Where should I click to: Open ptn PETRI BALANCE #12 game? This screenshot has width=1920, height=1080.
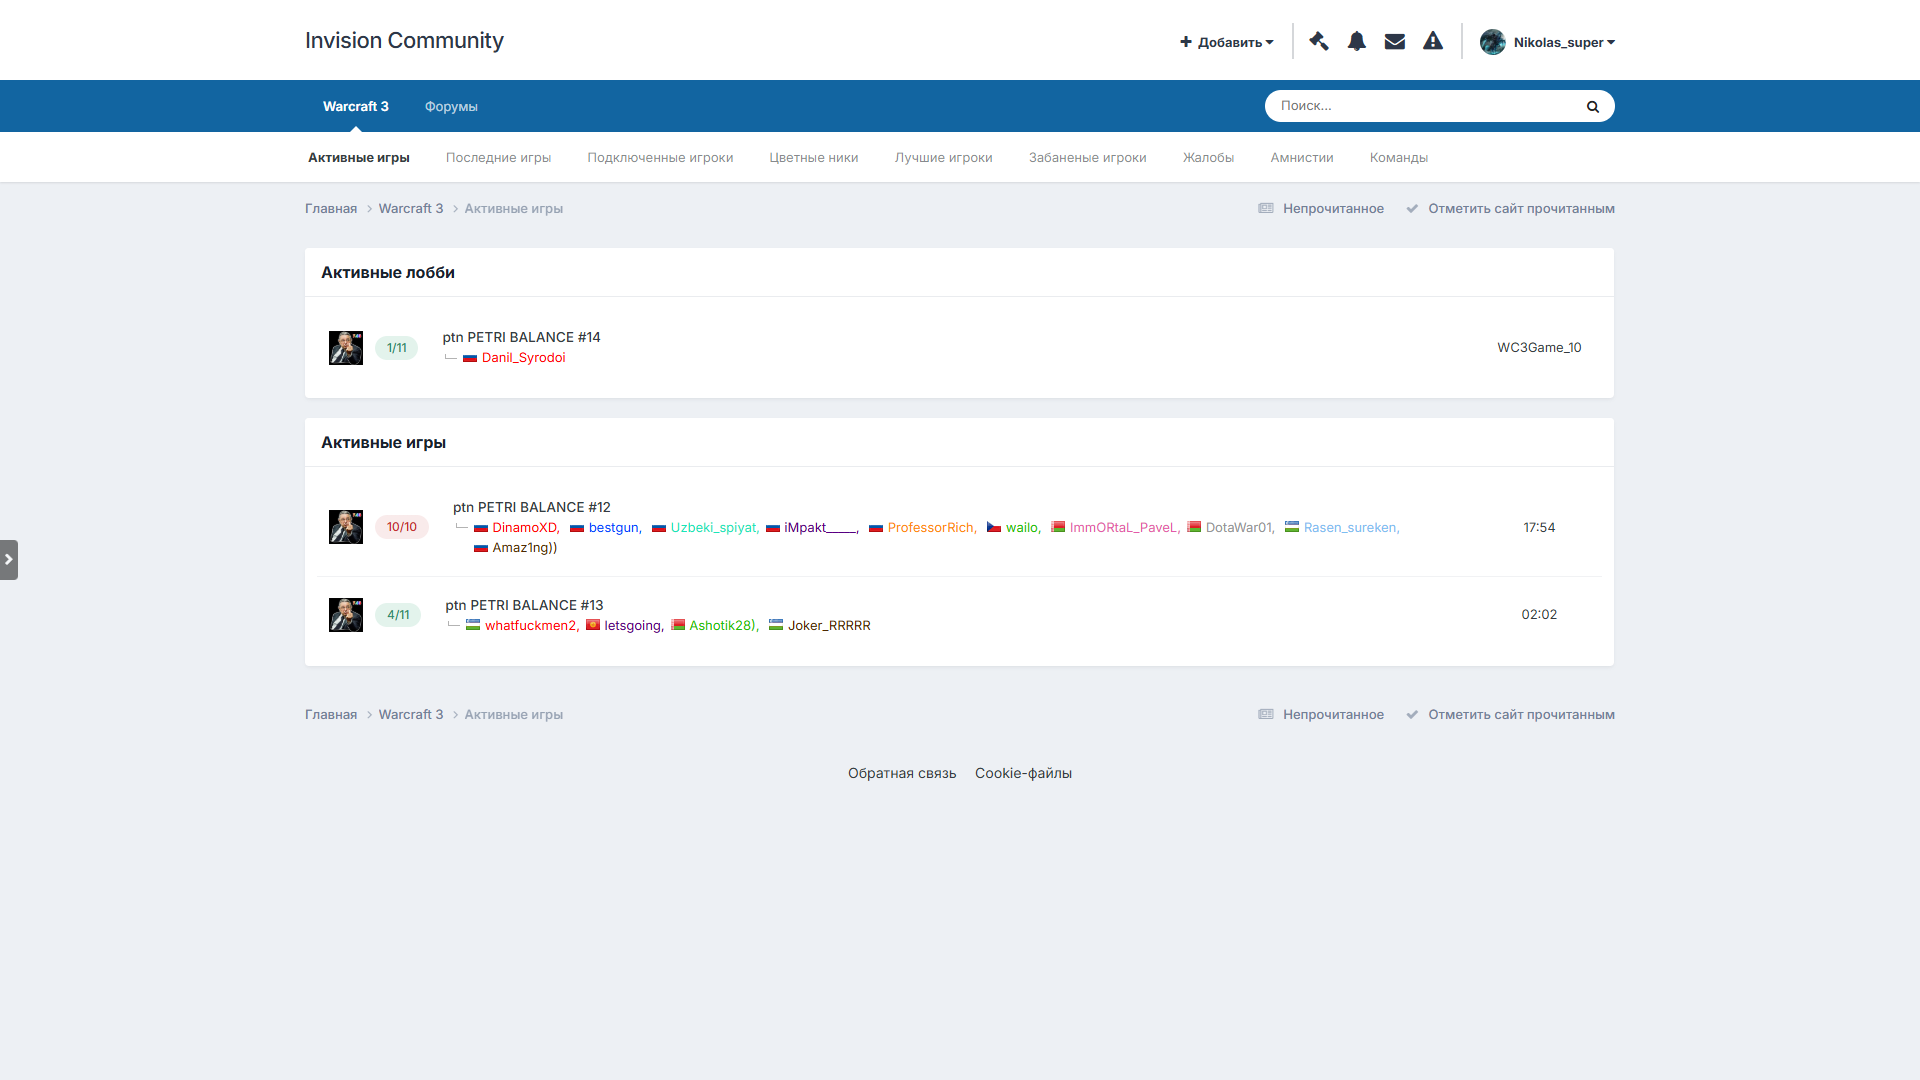(531, 507)
